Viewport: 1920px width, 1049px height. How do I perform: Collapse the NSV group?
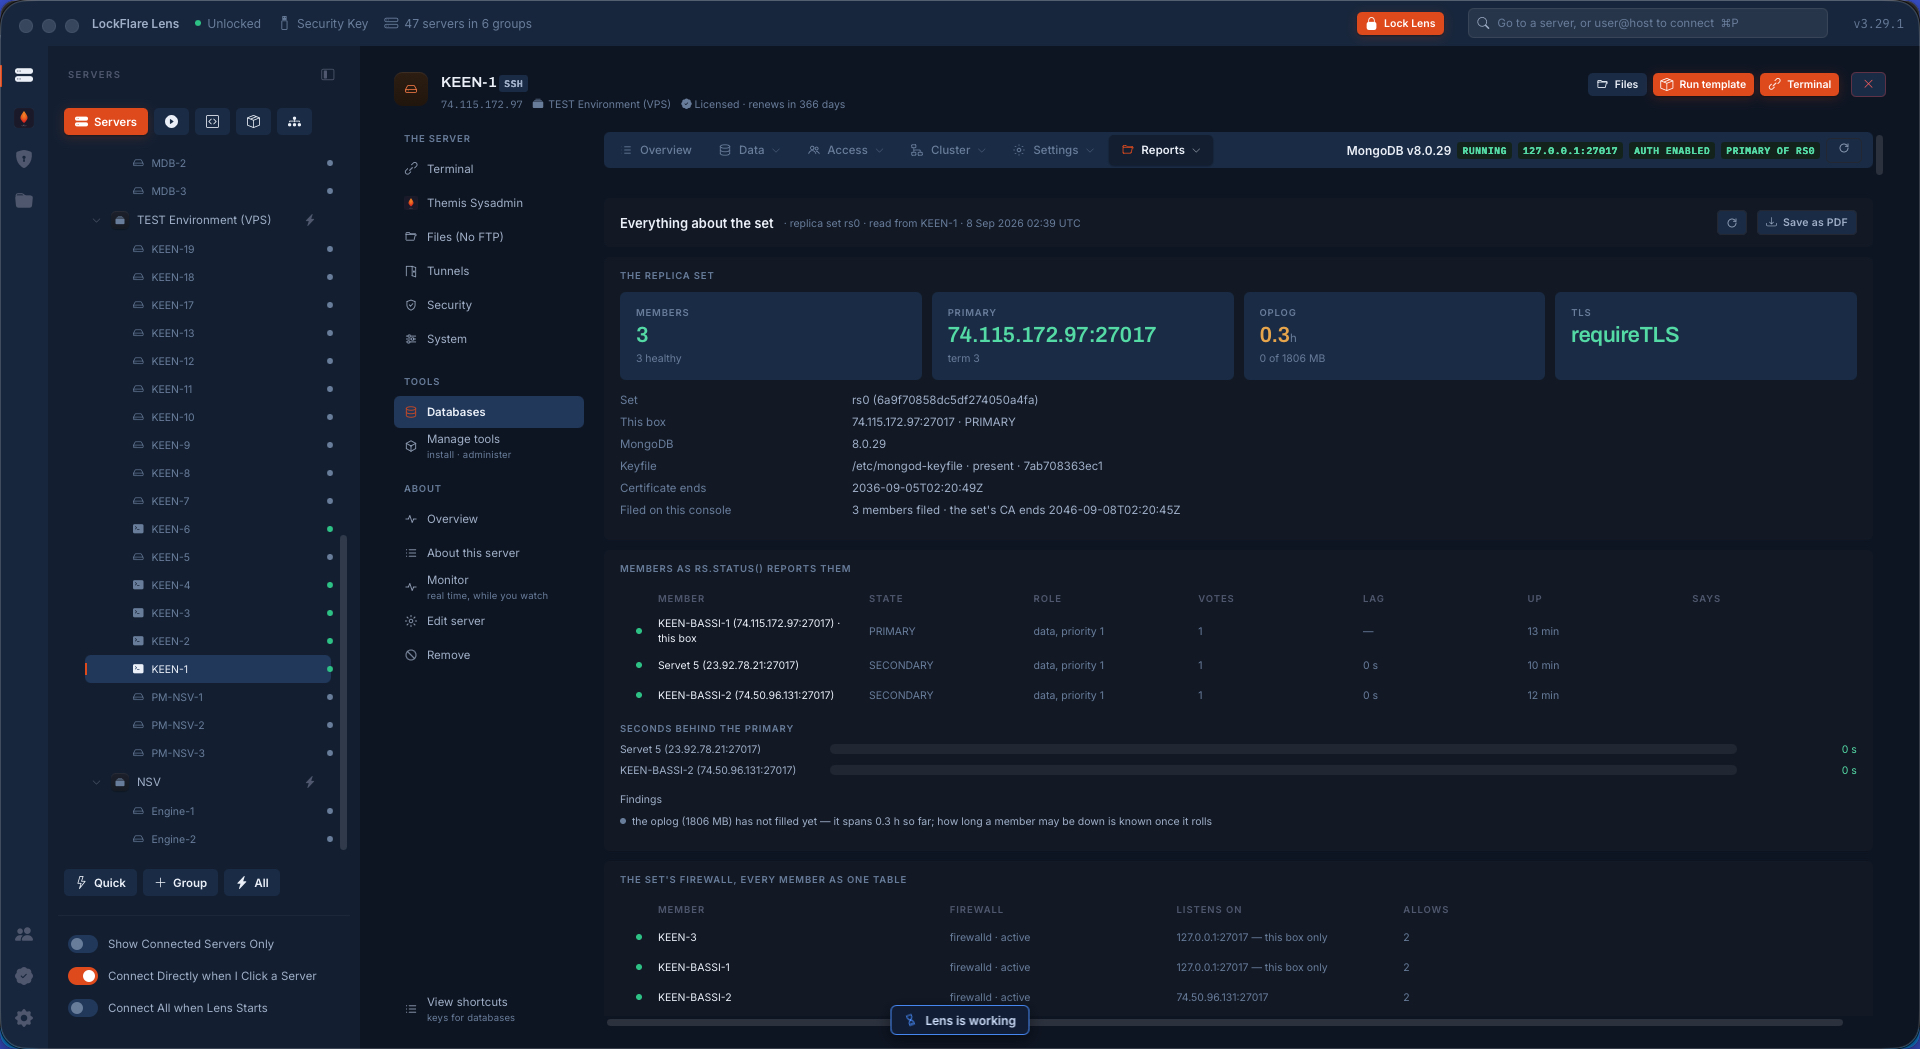[x=97, y=782]
